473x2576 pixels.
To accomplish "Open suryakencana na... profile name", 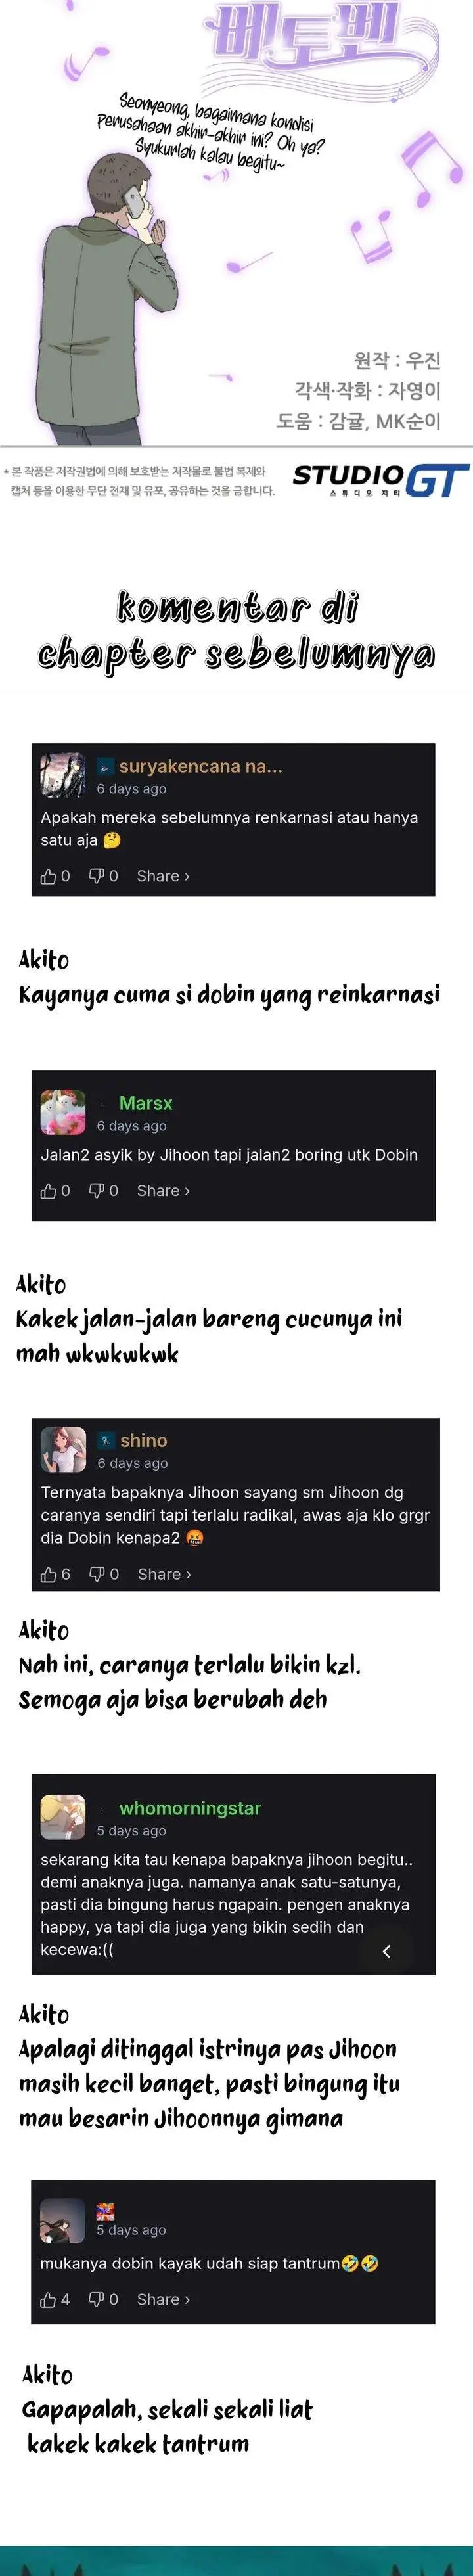I will pos(201,767).
